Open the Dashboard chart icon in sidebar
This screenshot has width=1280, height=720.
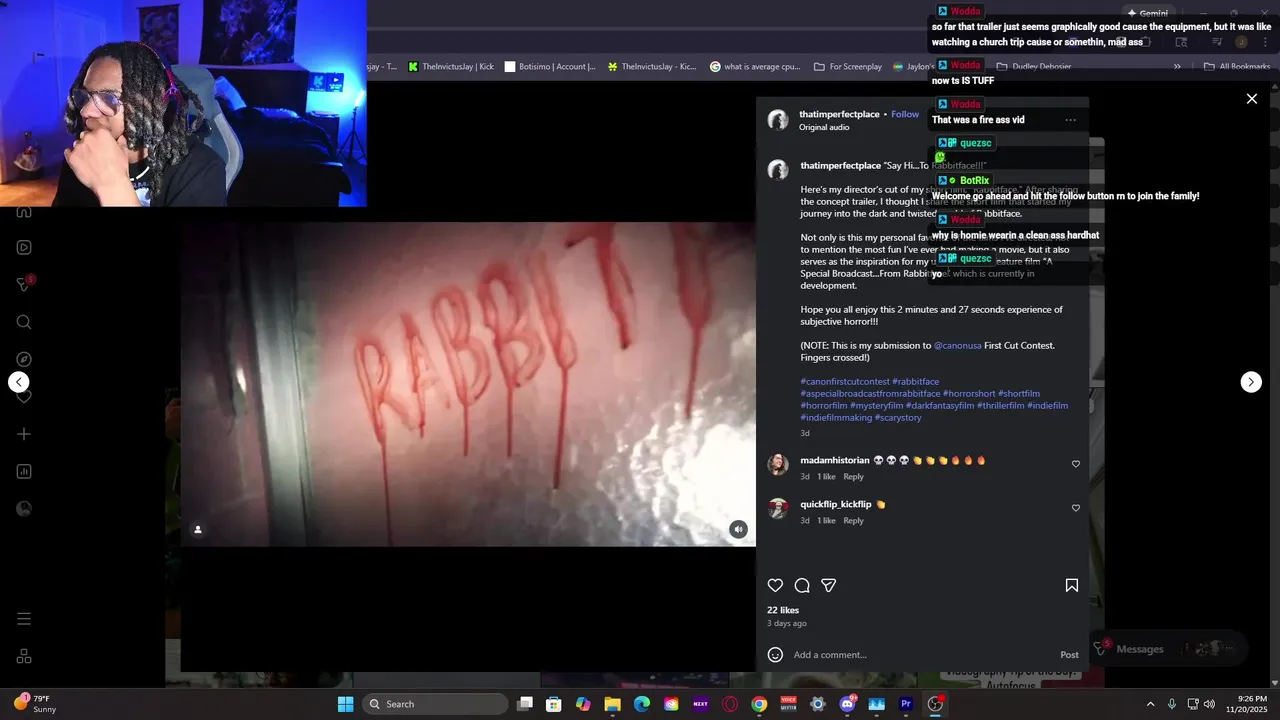24,471
